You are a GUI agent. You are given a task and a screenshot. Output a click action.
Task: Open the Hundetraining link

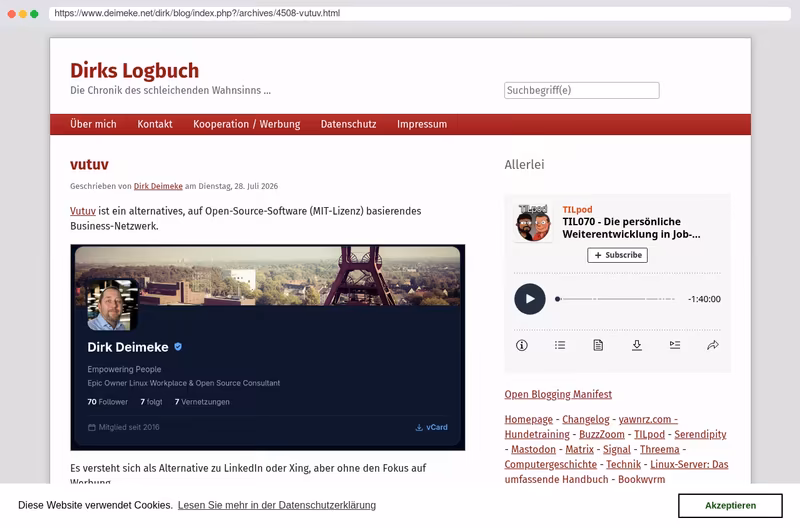click(x=537, y=434)
